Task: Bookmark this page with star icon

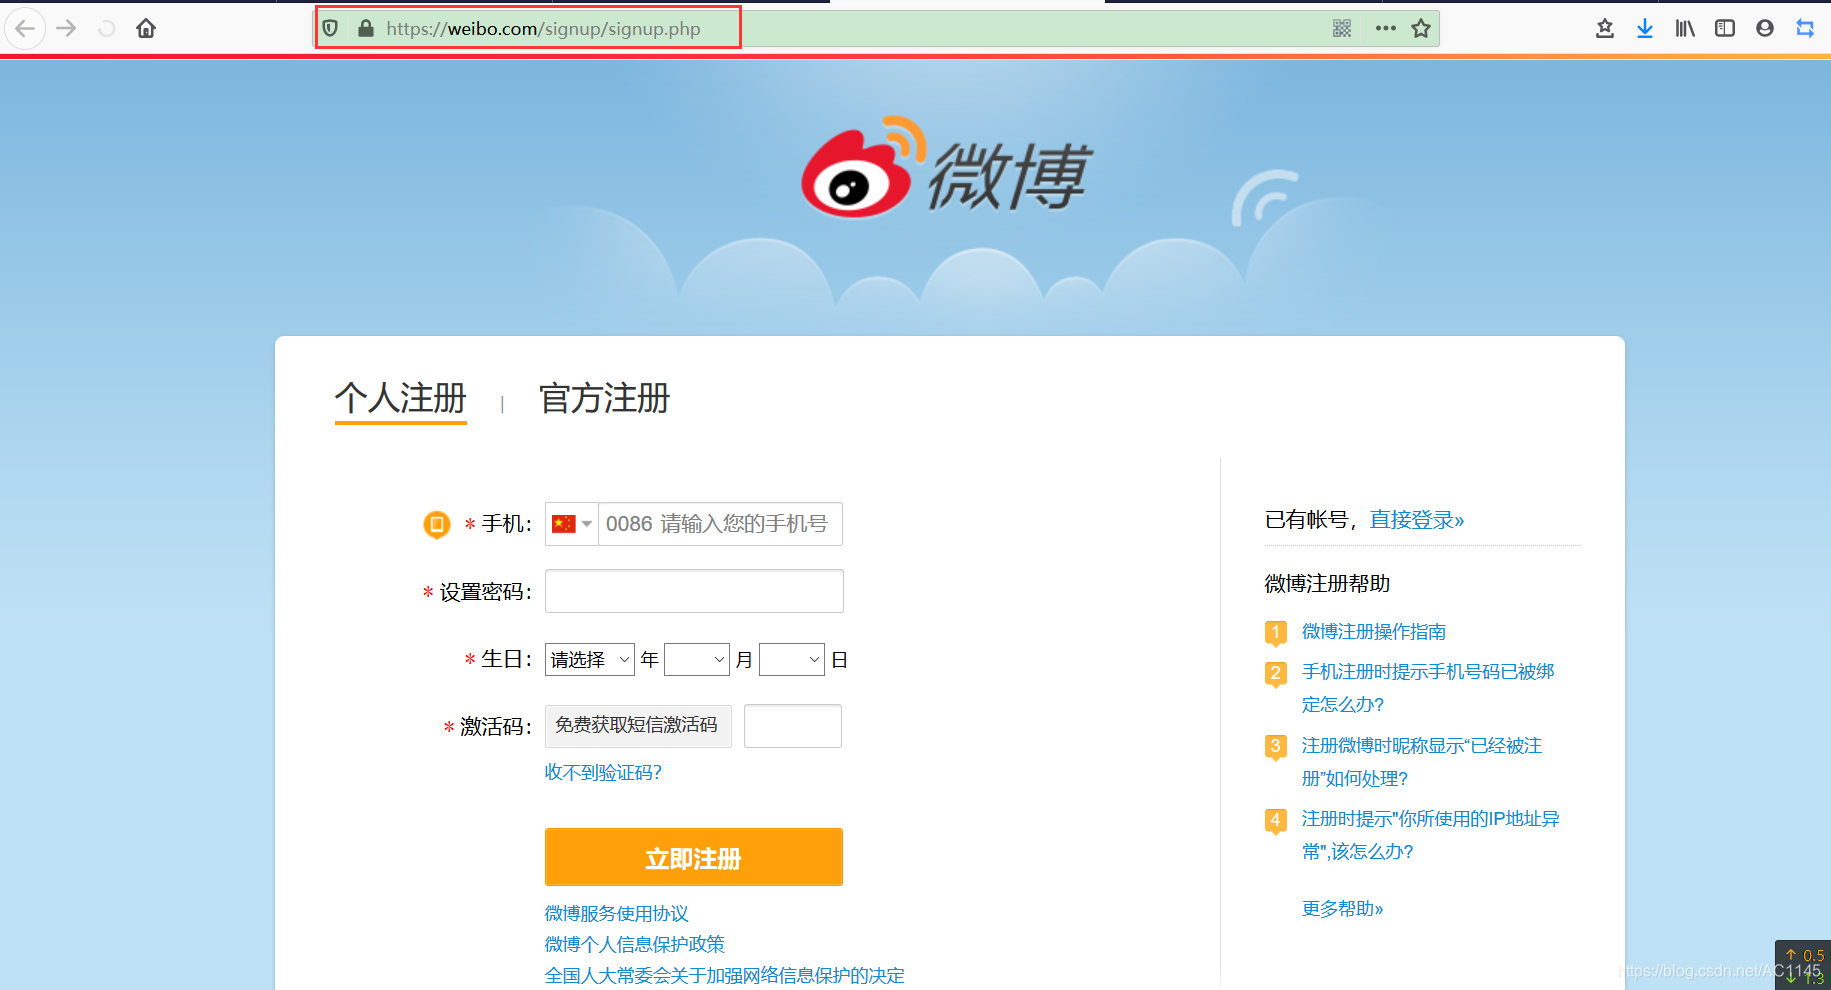Action: (x=1421, y=28)
